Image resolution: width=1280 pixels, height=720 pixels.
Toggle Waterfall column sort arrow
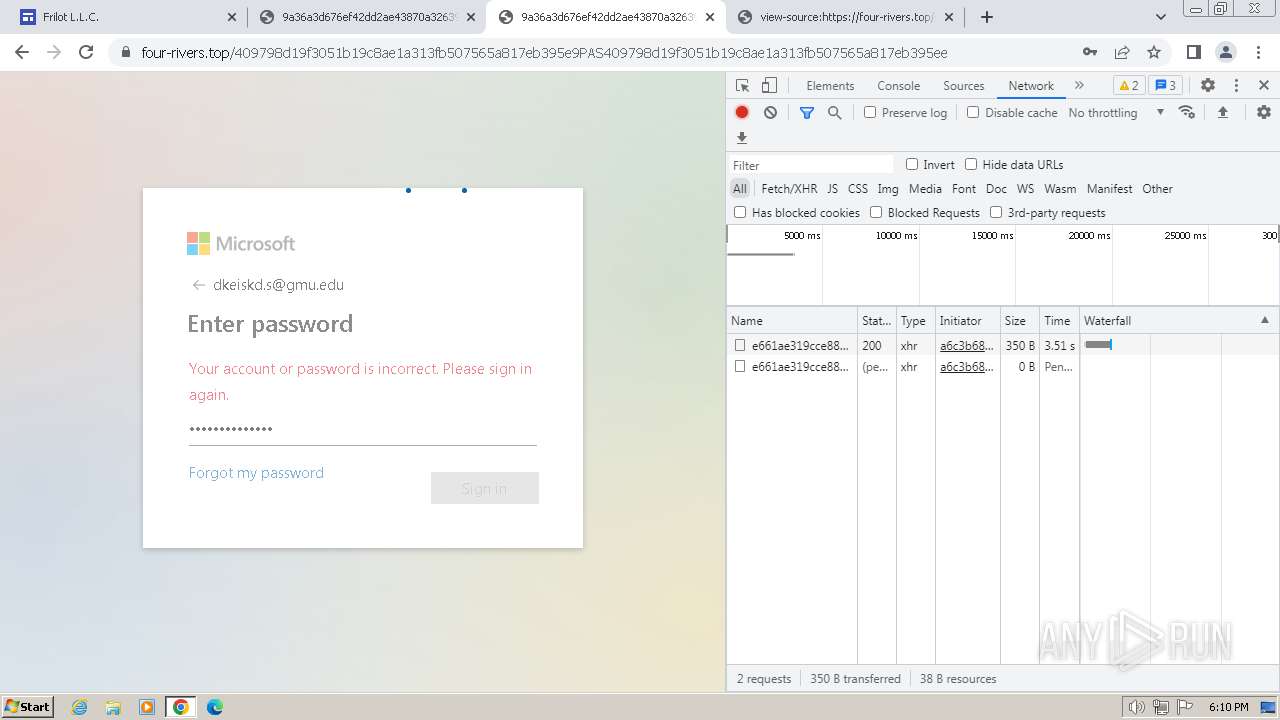pos(1264,320)
